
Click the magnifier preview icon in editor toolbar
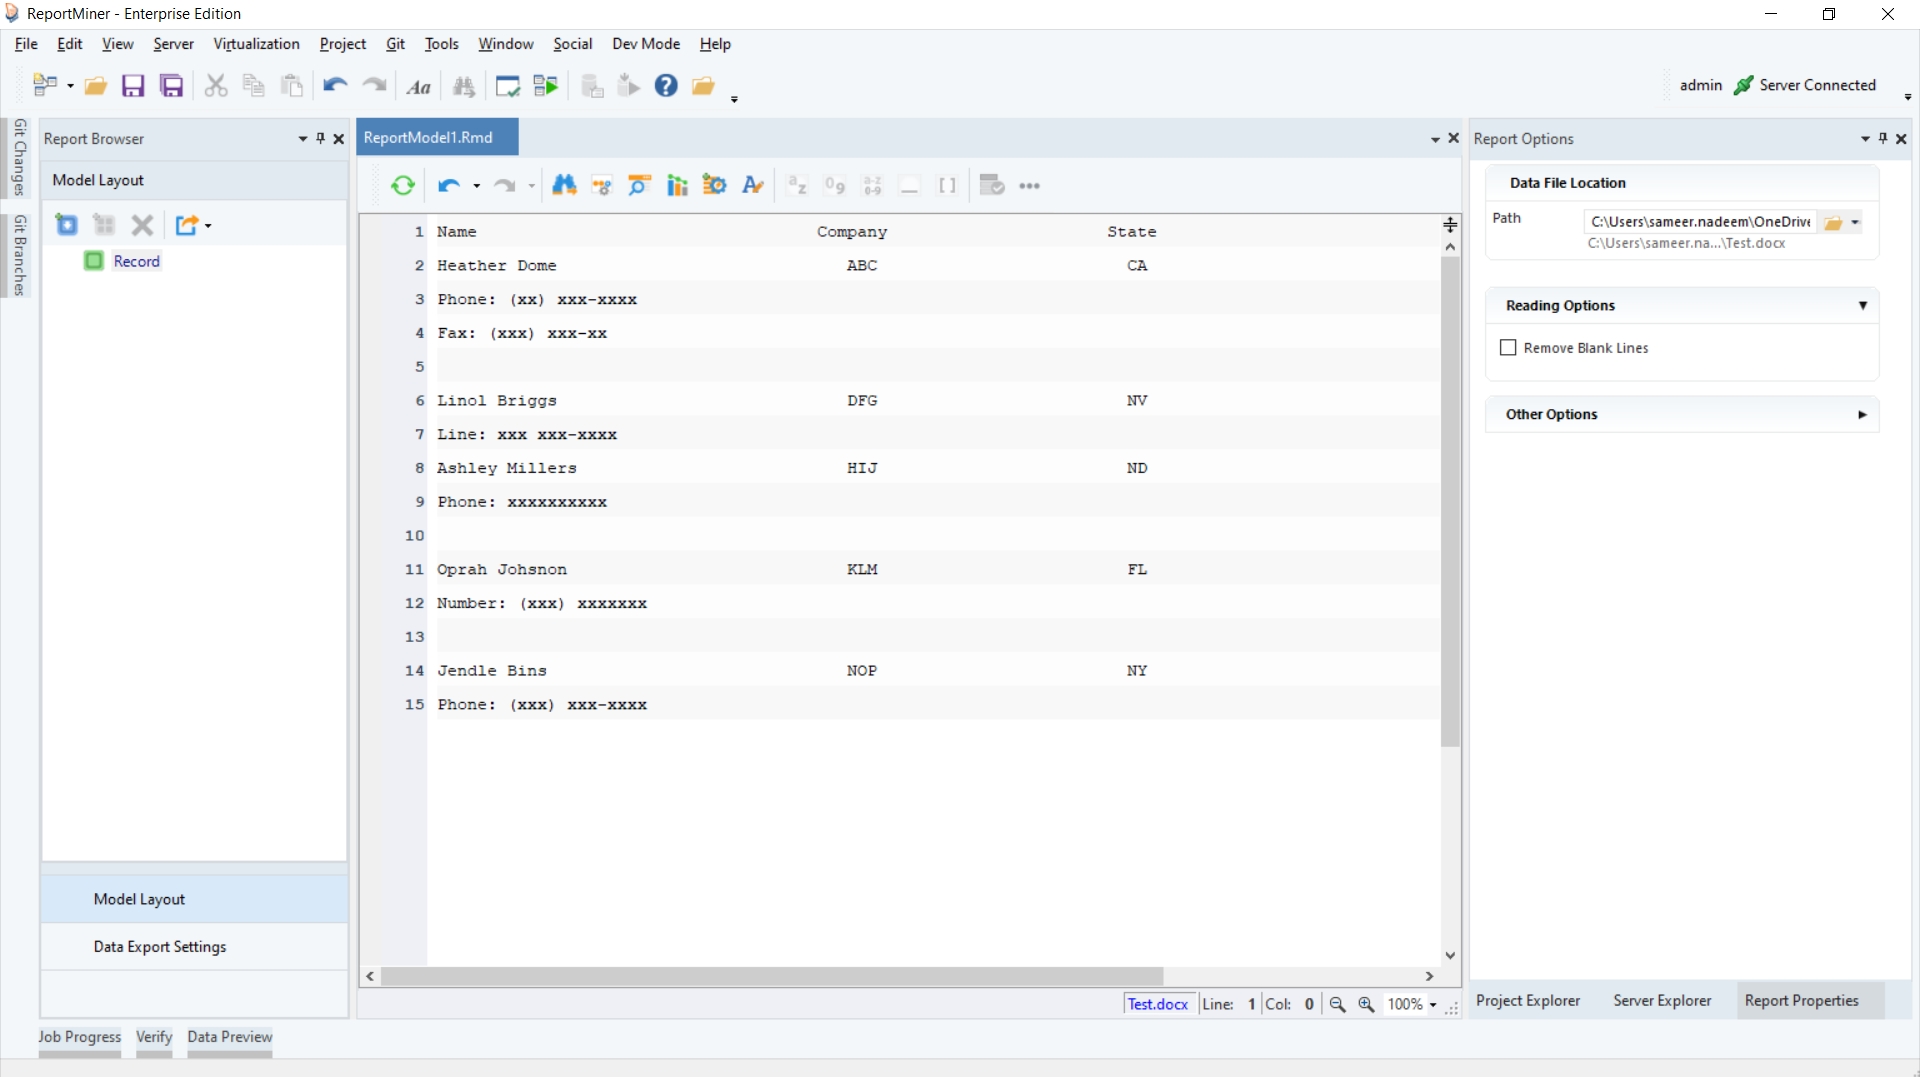tap(639, 186)
